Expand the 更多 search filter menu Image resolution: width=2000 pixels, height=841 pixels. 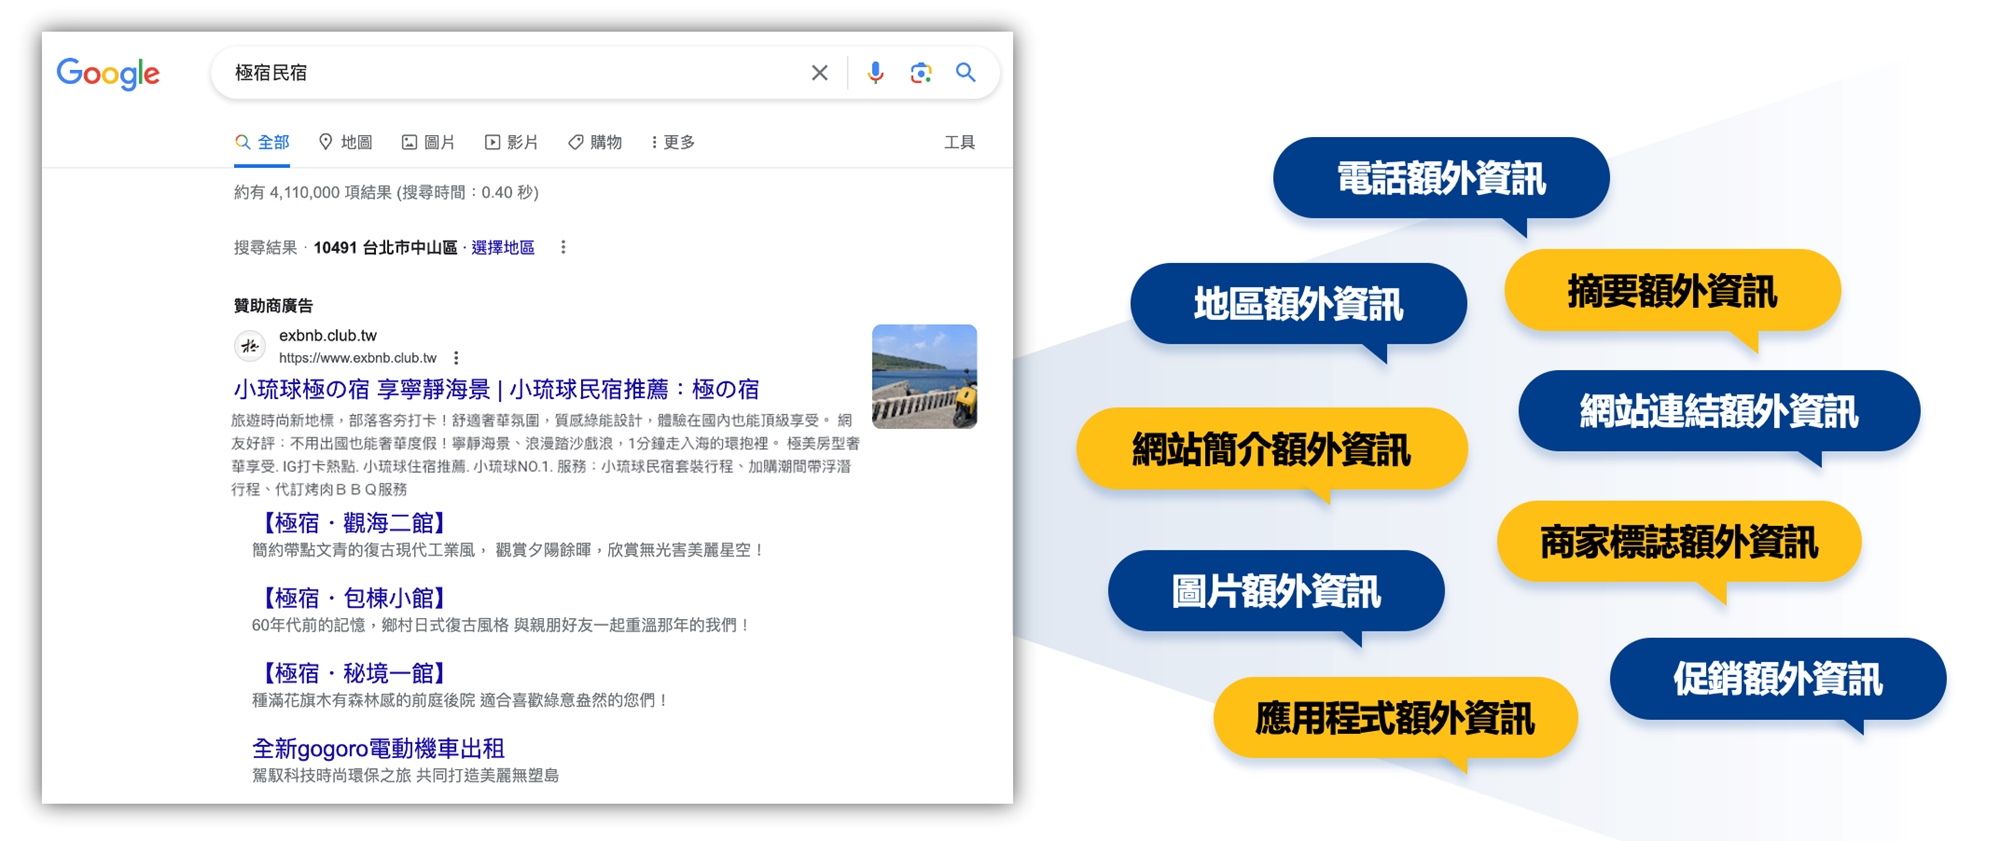tap(673, 142)
